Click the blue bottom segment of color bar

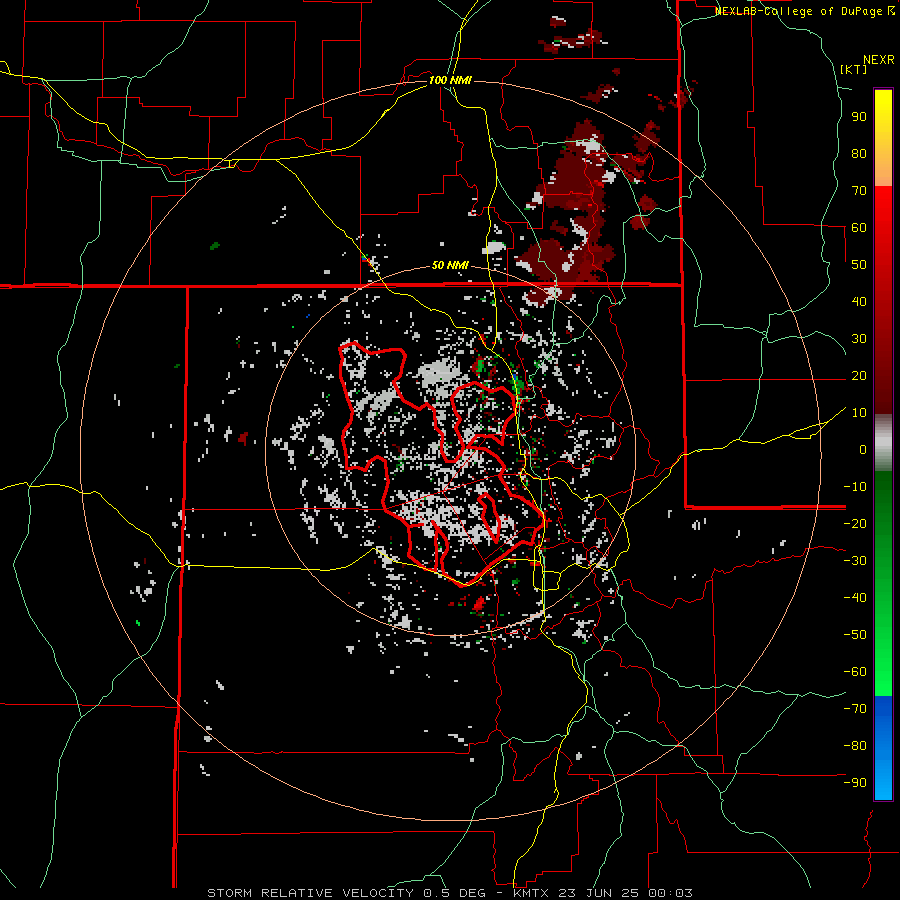point(883,747)
